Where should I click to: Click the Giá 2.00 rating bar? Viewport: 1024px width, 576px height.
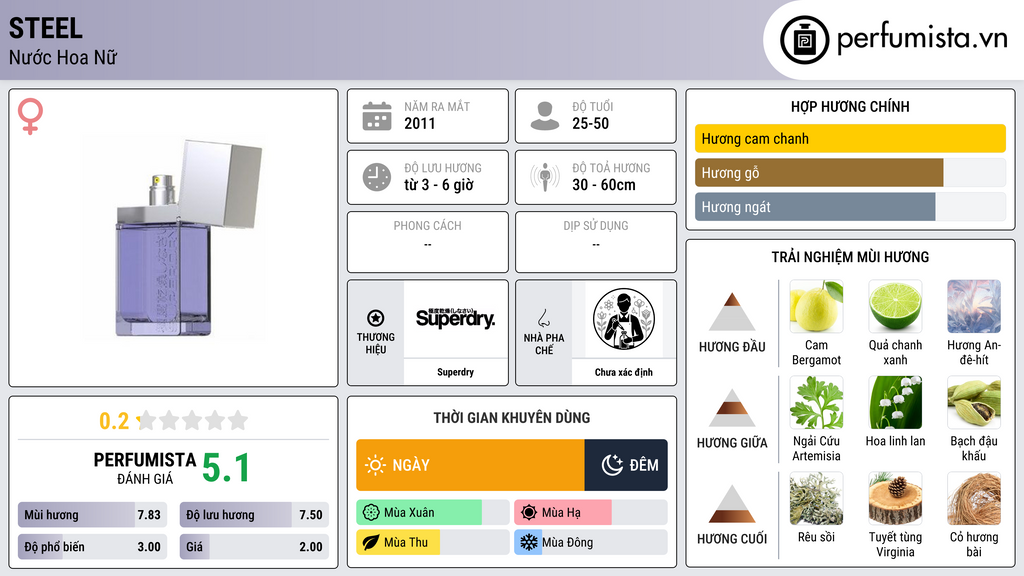(x=254, y=547)
